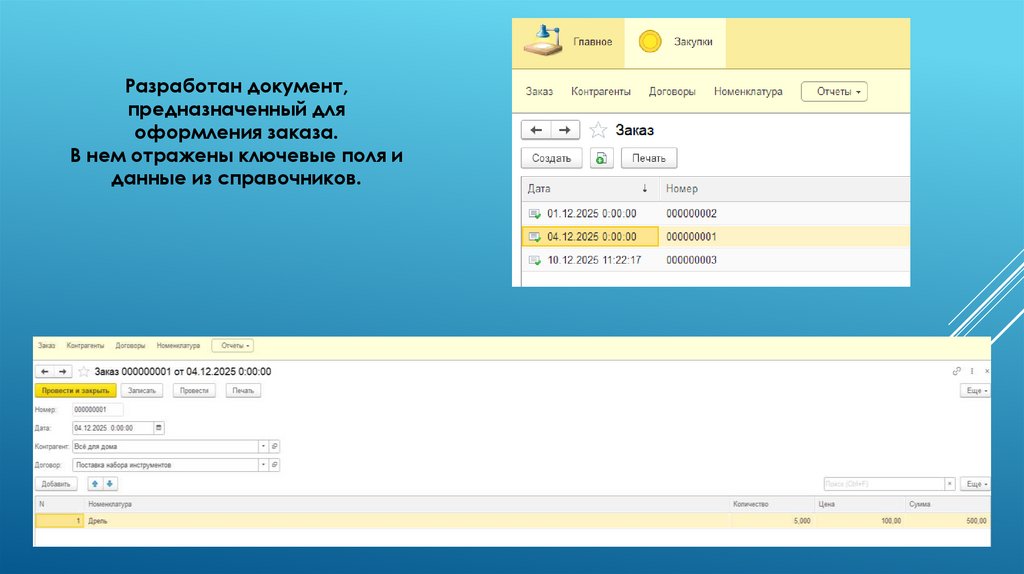The image size is (1024, 574).
Task: Expand the Отчеты dropdown in the lower form window
Action: click(232, 345)
